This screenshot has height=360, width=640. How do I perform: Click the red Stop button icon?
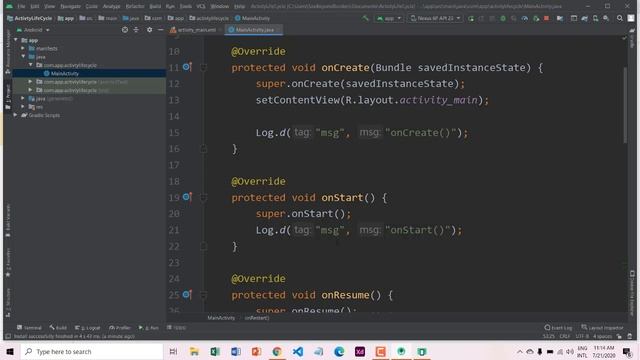546,18
